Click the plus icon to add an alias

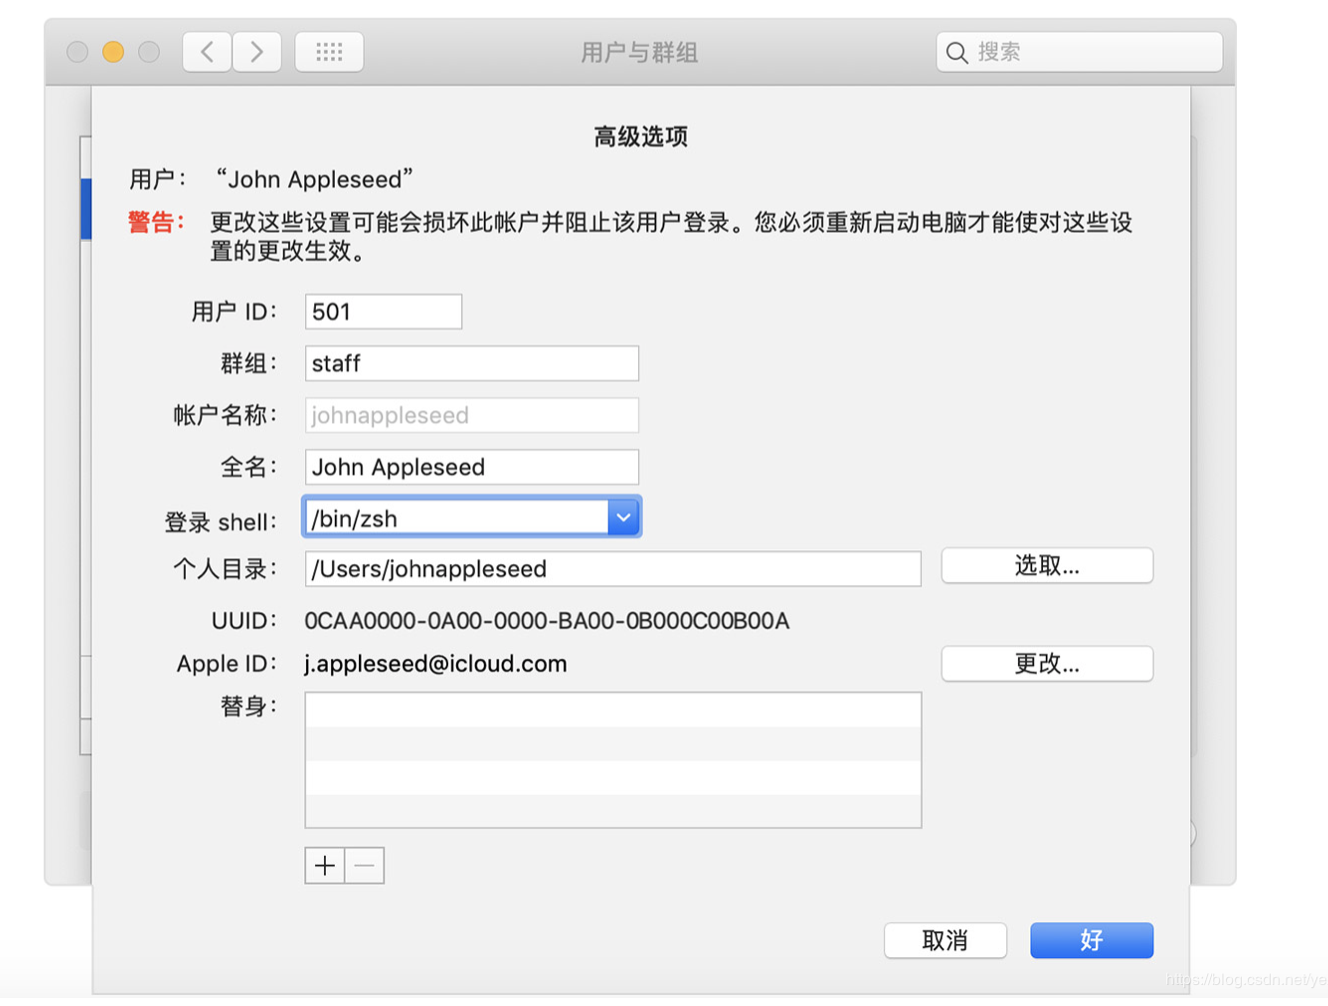click(324, 865)
